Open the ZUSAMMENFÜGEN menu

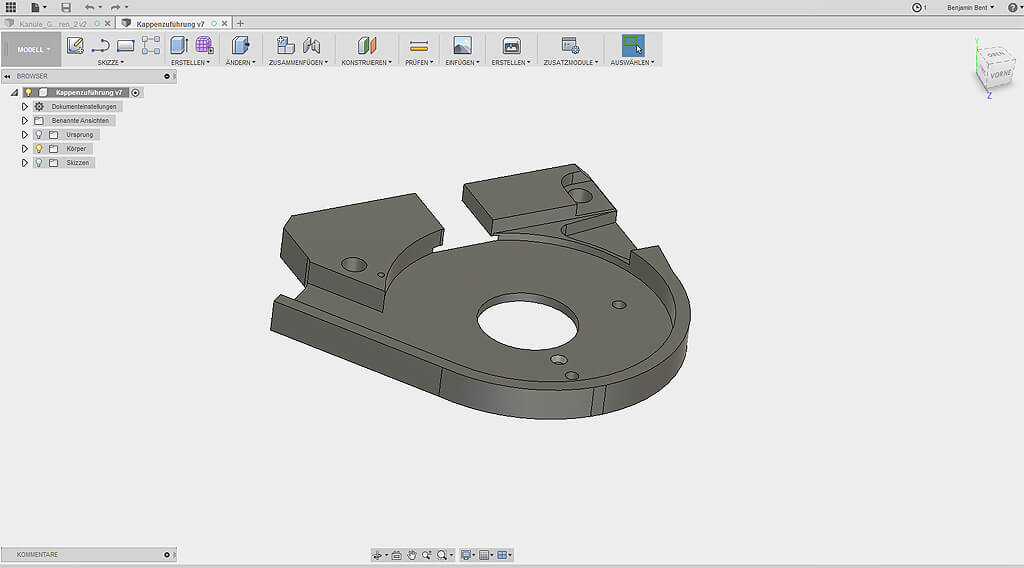point(298,62)
